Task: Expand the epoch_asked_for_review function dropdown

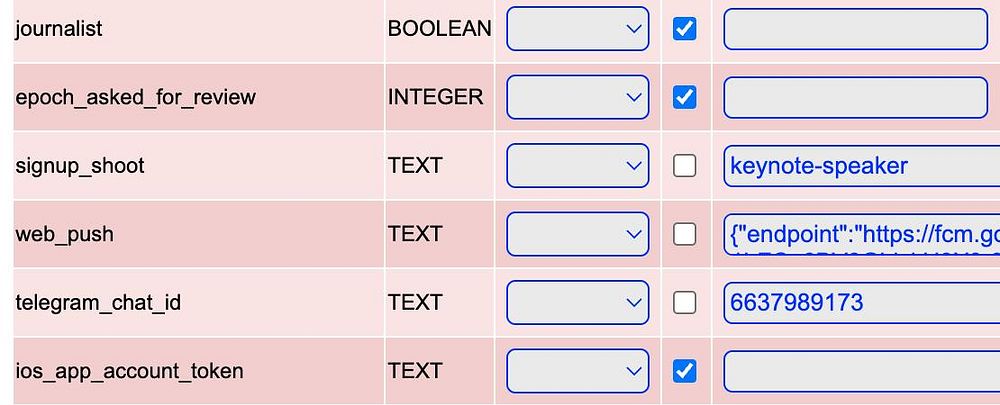Action: (x=578, y=97)
